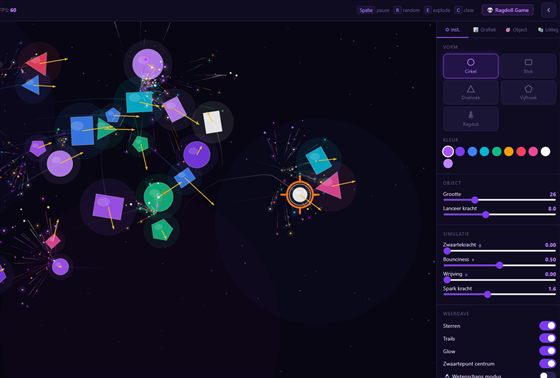560x378 pixels.
Task: Switch to the Inst. tab
Action: click(452, 30)
